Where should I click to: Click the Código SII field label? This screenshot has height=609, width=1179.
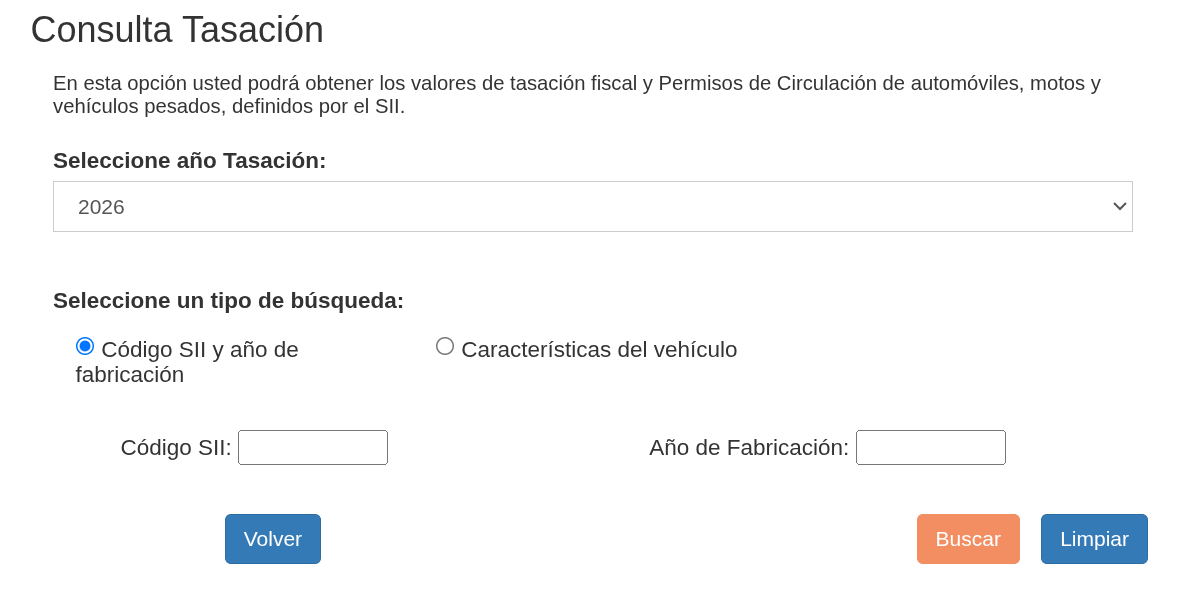coord(177,447)
